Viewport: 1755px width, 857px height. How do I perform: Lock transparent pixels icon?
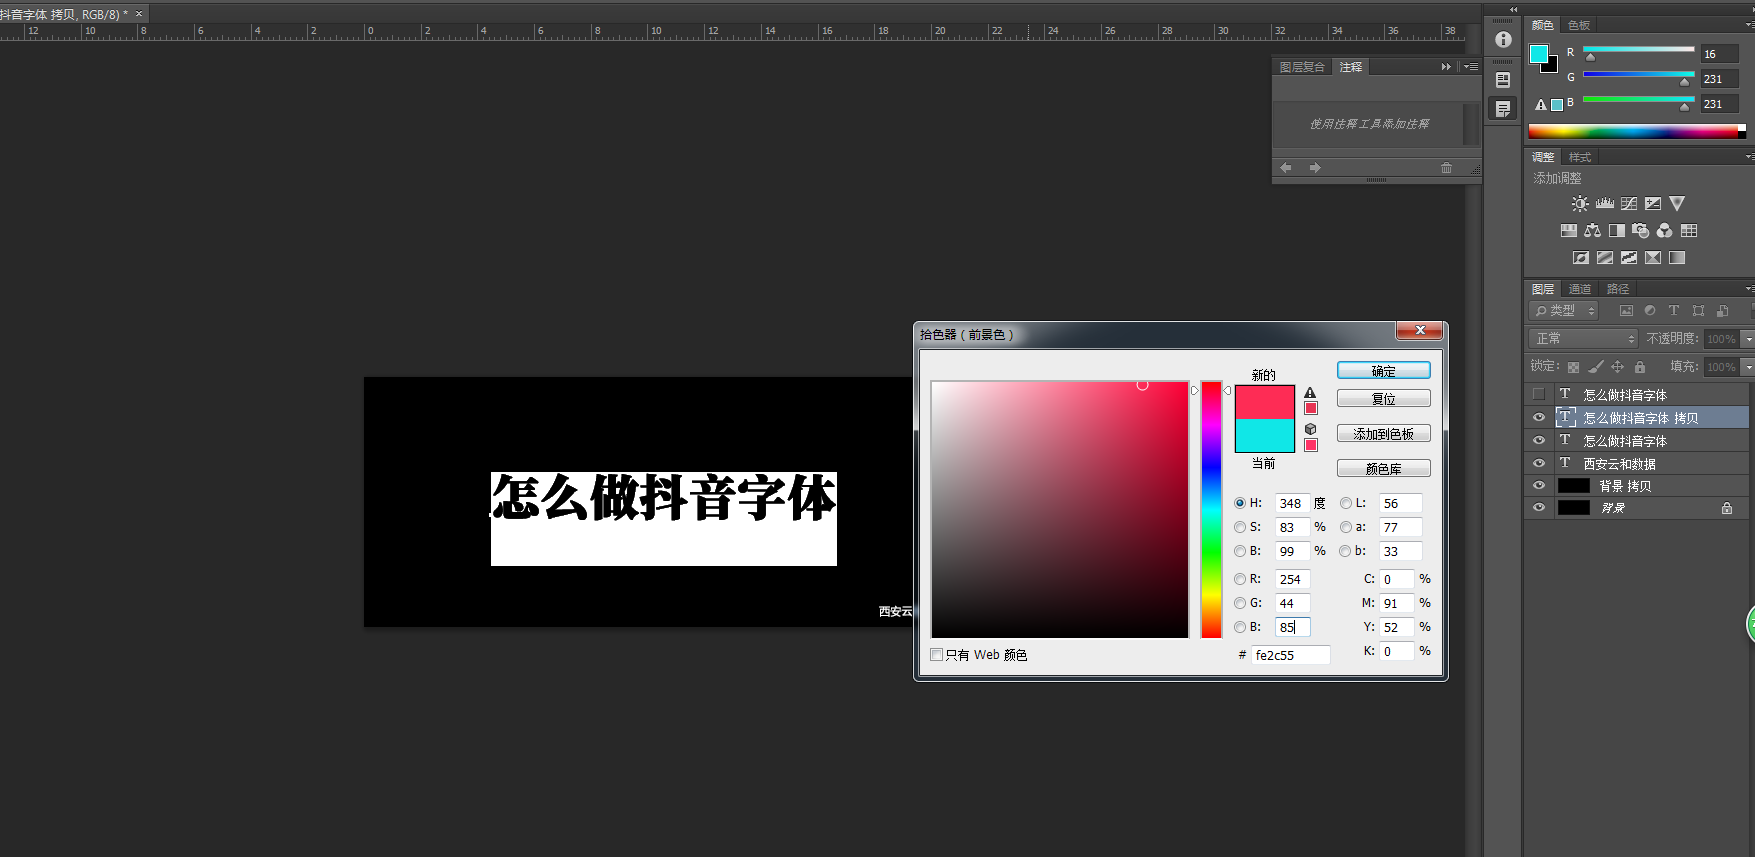pos(1573,367)
